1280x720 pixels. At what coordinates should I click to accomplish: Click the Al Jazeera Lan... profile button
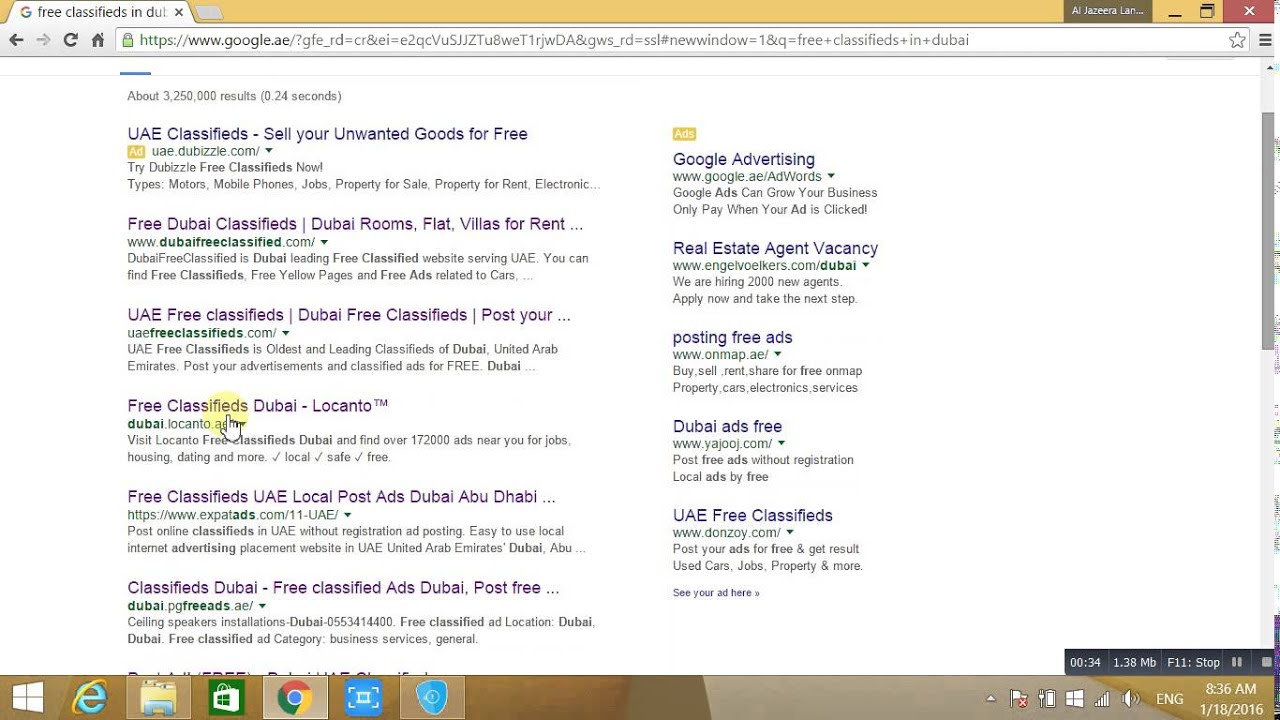(x=1107, y=10)
